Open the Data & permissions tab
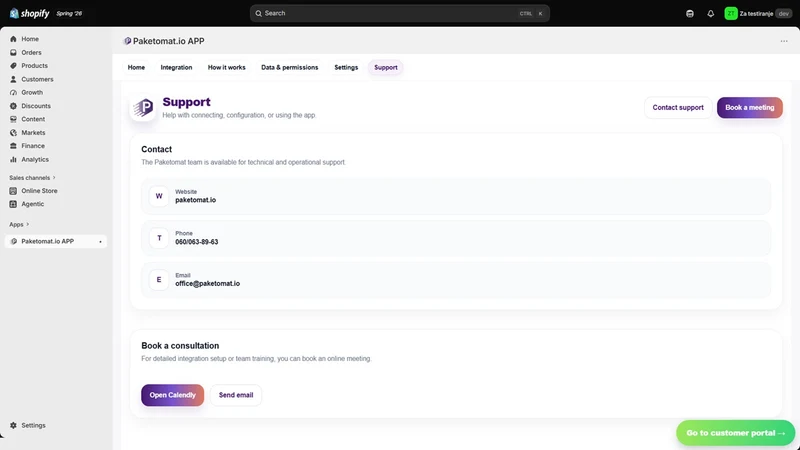The image size is (800, 450). click(289, 67)
